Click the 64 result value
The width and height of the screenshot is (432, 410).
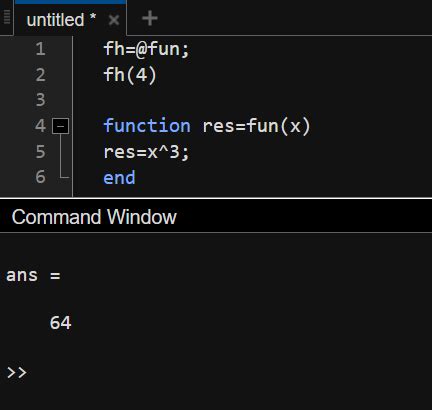pos(60,323)
